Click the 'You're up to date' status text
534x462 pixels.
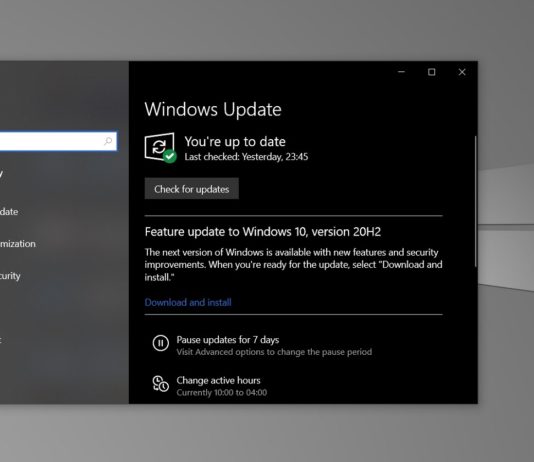coord(235,142)
